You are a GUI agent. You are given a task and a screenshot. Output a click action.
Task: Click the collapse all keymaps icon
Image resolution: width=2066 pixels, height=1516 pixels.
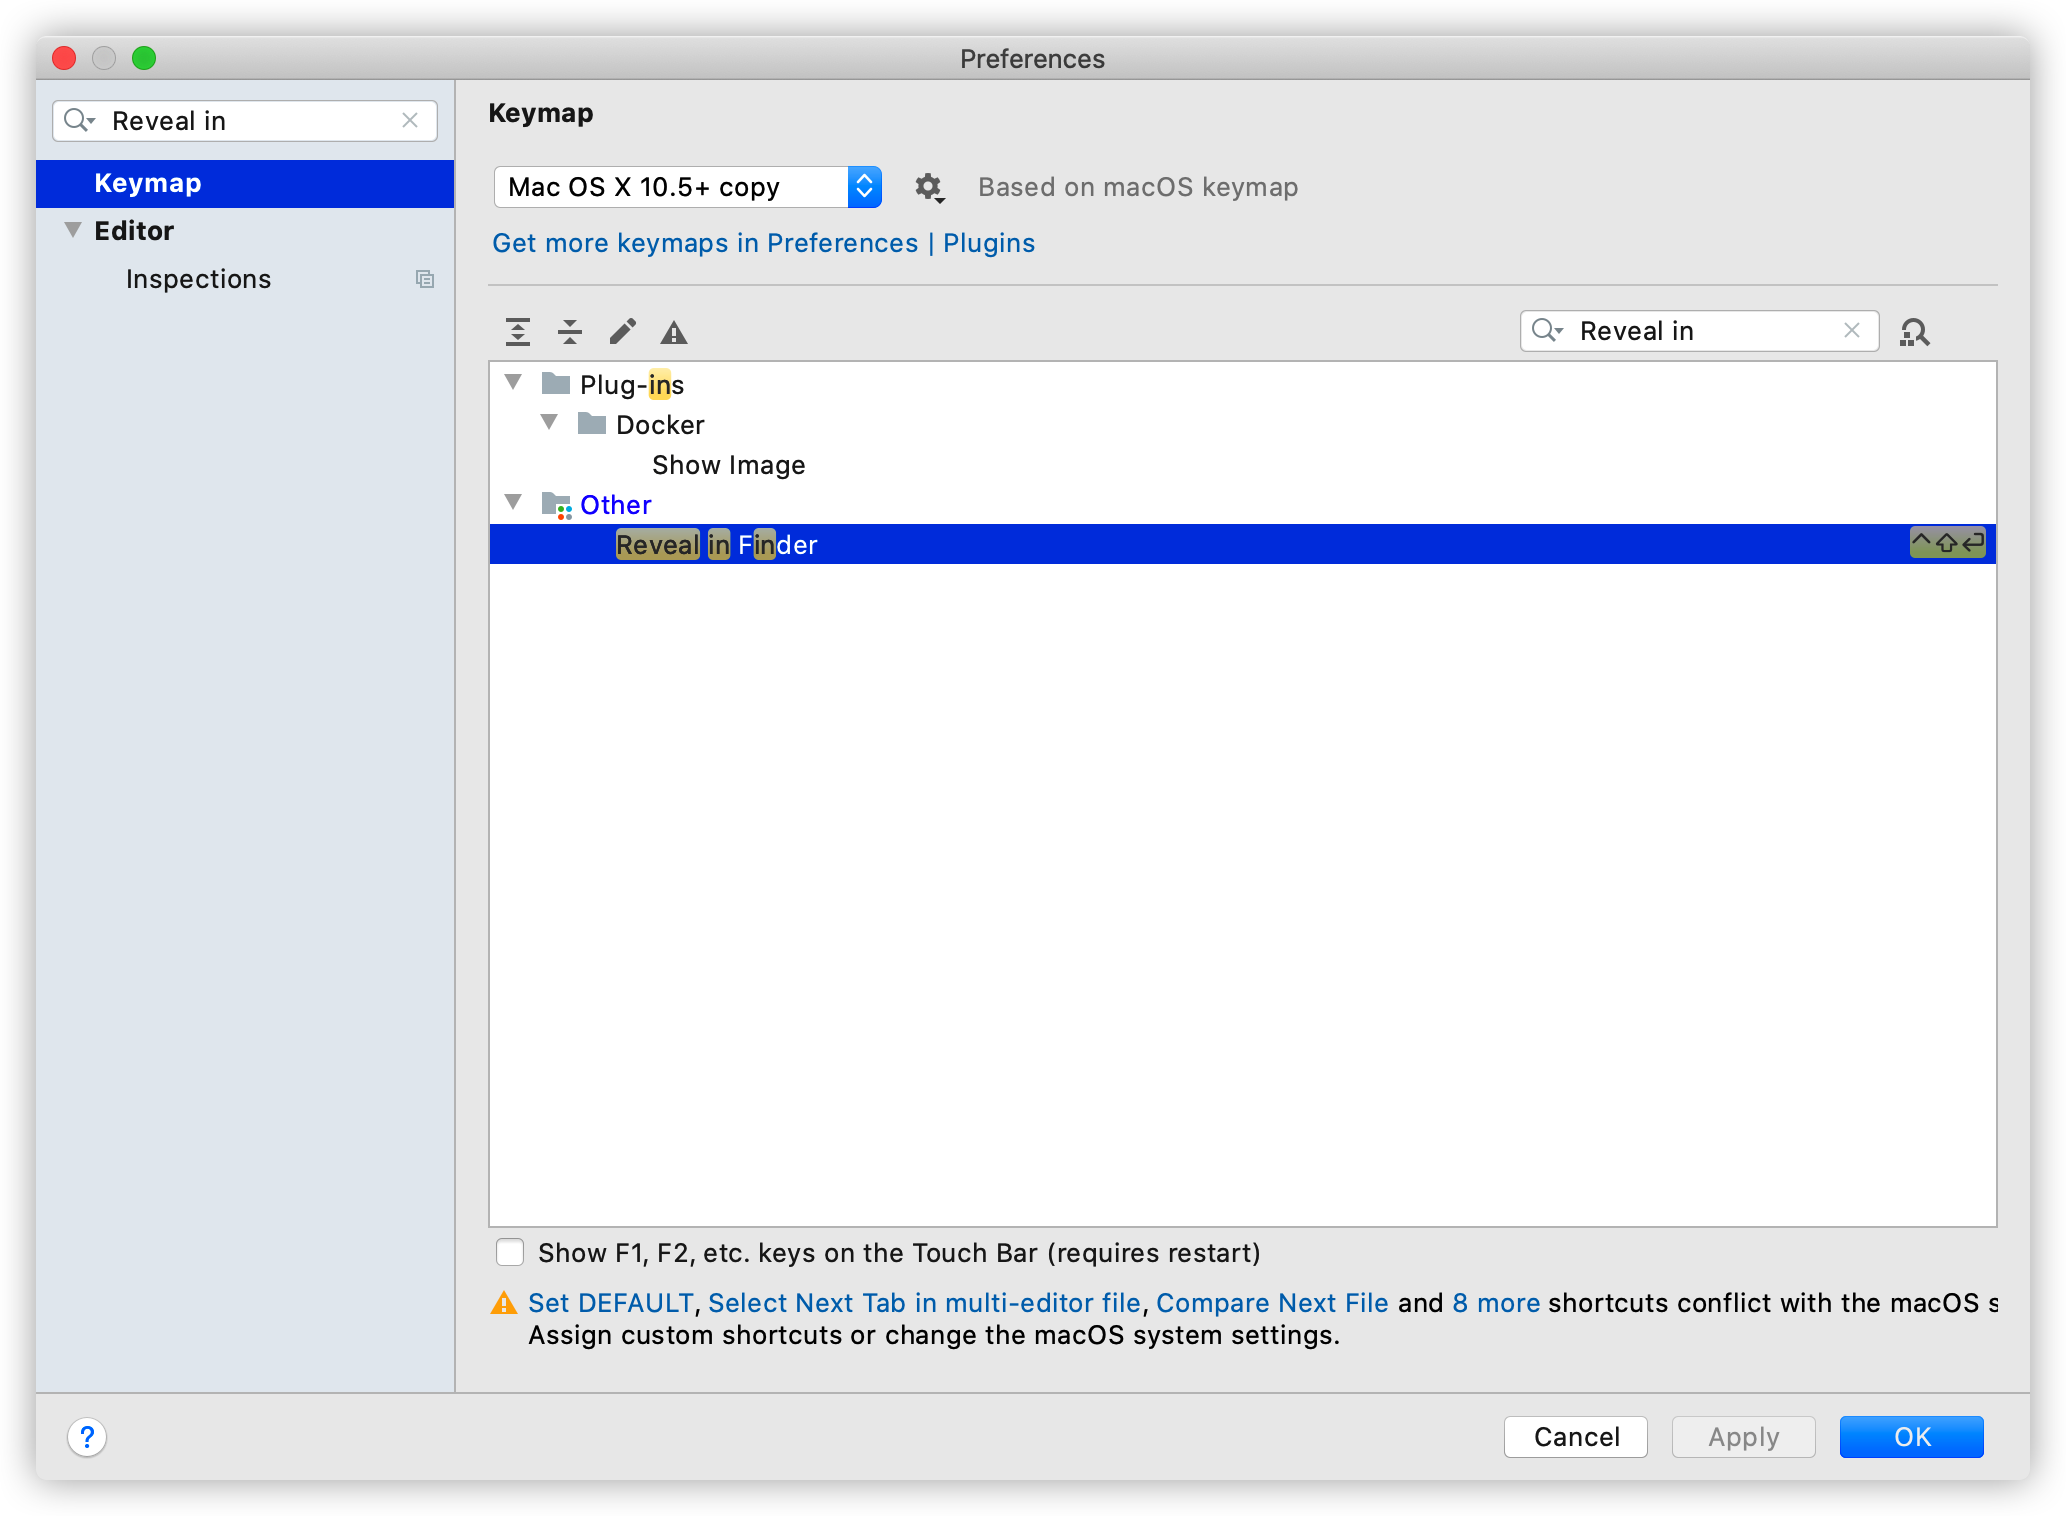point(573,330)
